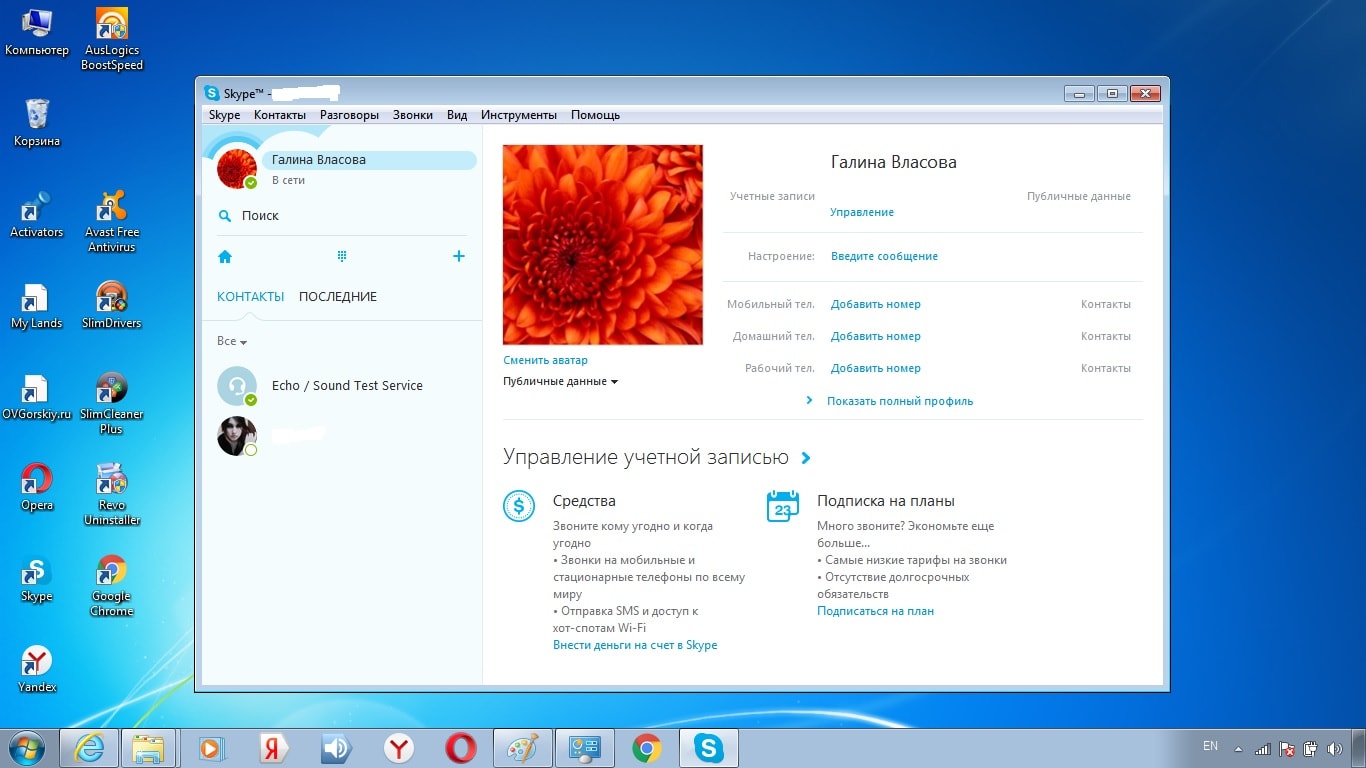Click arrow next to Управление учетной записью

[x=806, y=459]
